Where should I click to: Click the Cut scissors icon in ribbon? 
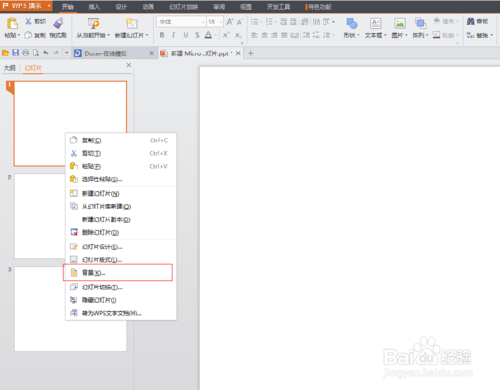(29, 22)
